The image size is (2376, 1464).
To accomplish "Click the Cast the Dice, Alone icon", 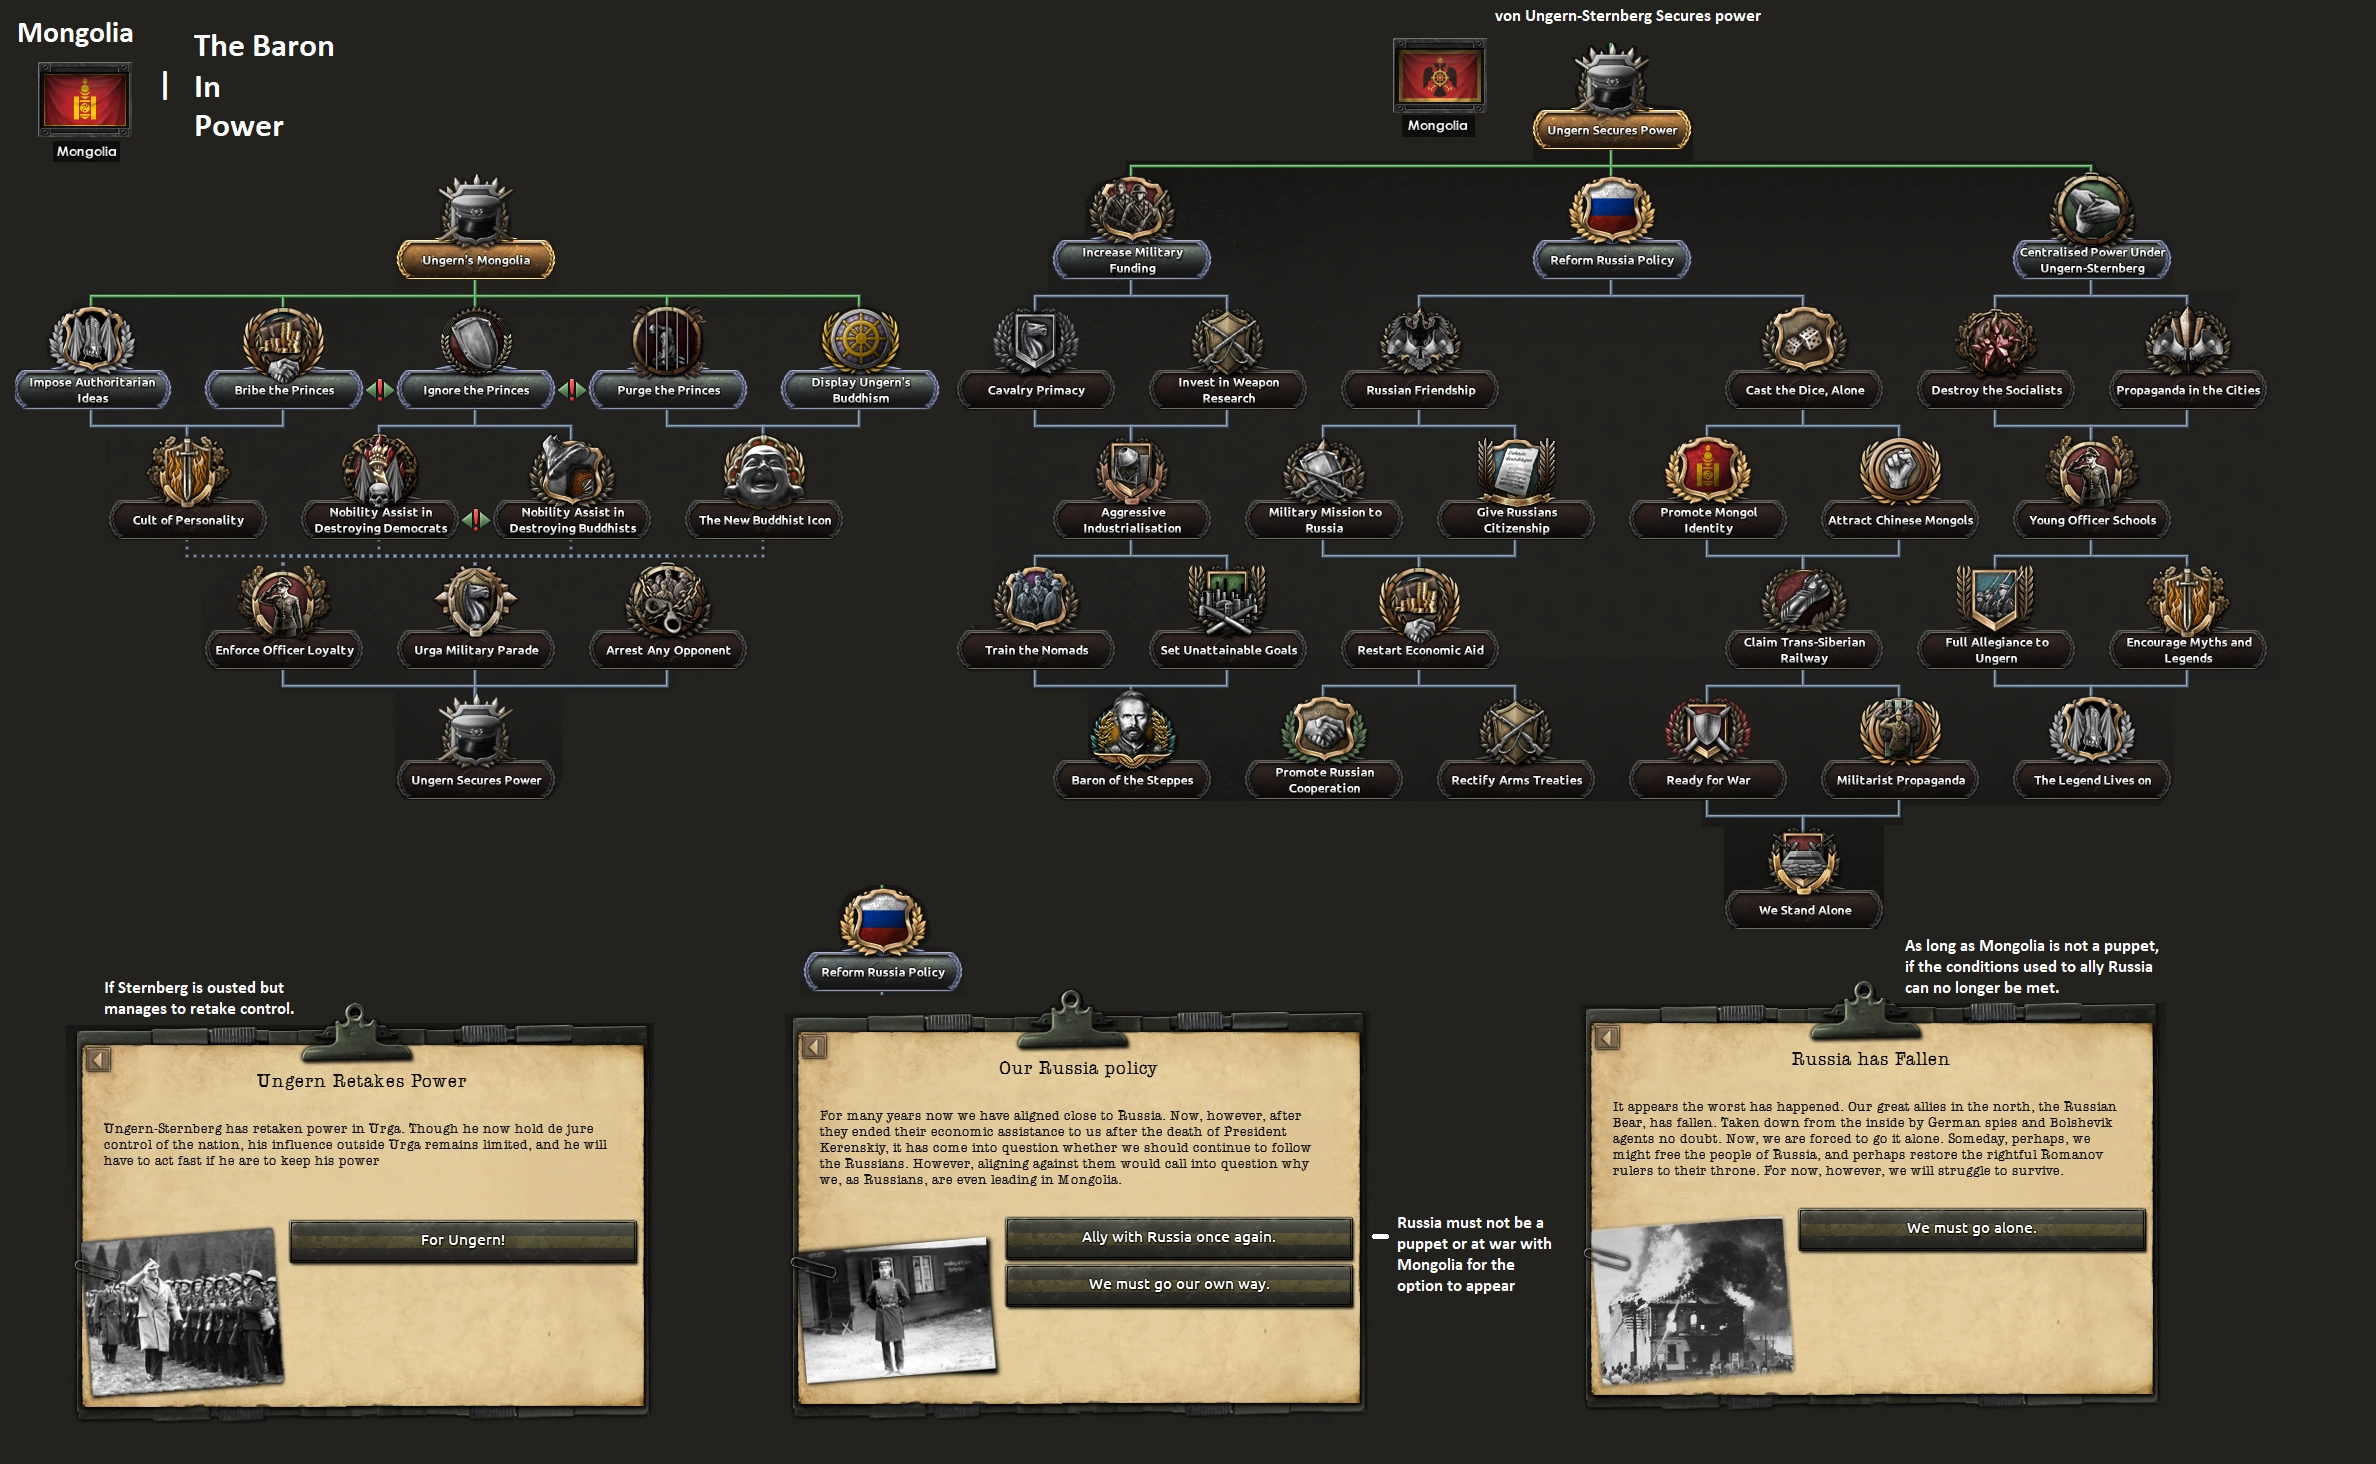I will 1804,342.
